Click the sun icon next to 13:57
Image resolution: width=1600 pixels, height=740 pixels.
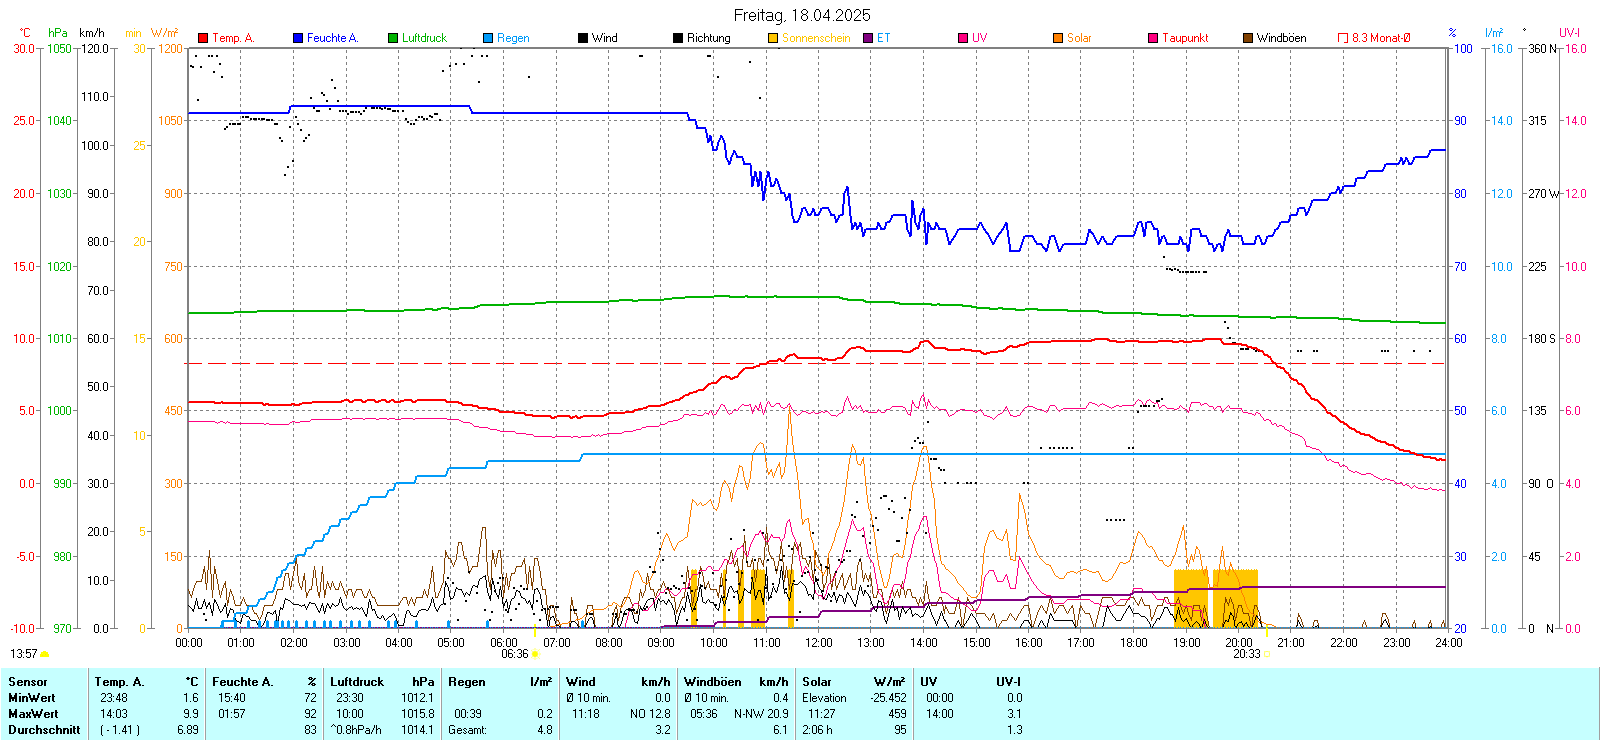click(45, 654)
